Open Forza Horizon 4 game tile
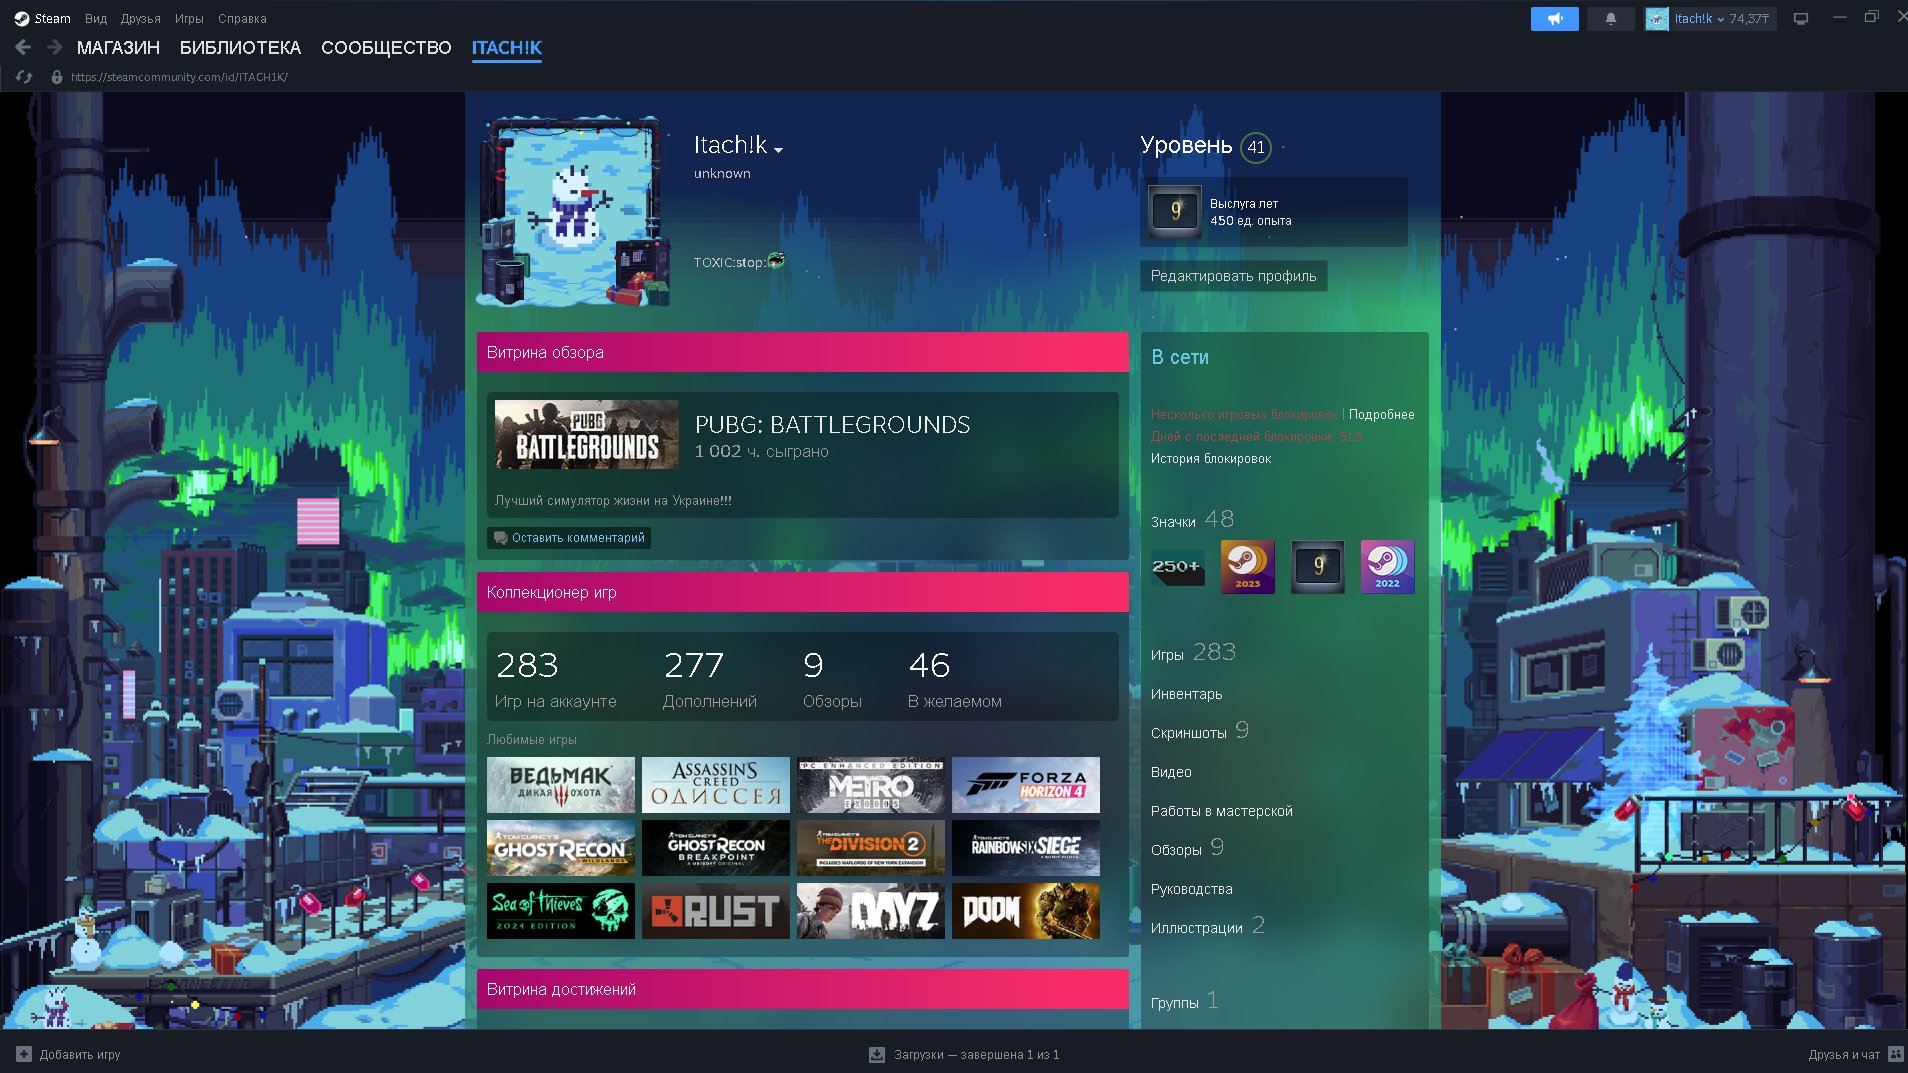This screenshot has height=1073, width=1908. [x=1026, y=785]
